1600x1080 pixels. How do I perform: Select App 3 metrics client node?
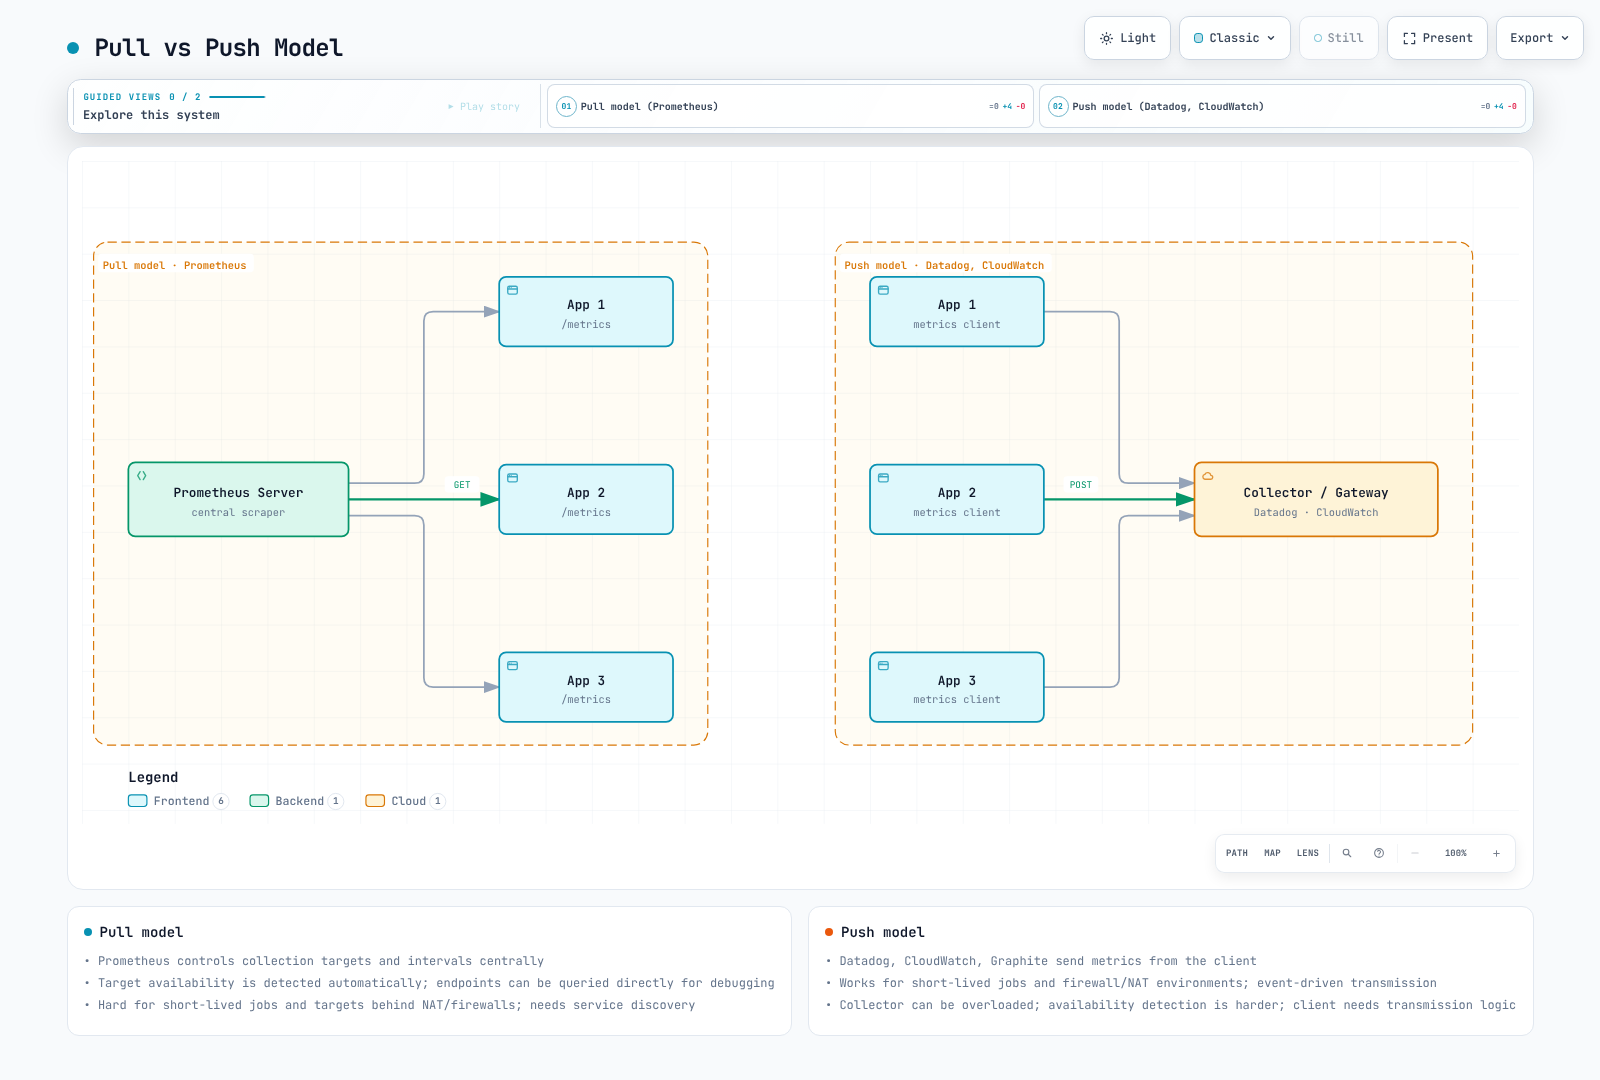pos(957,687)
